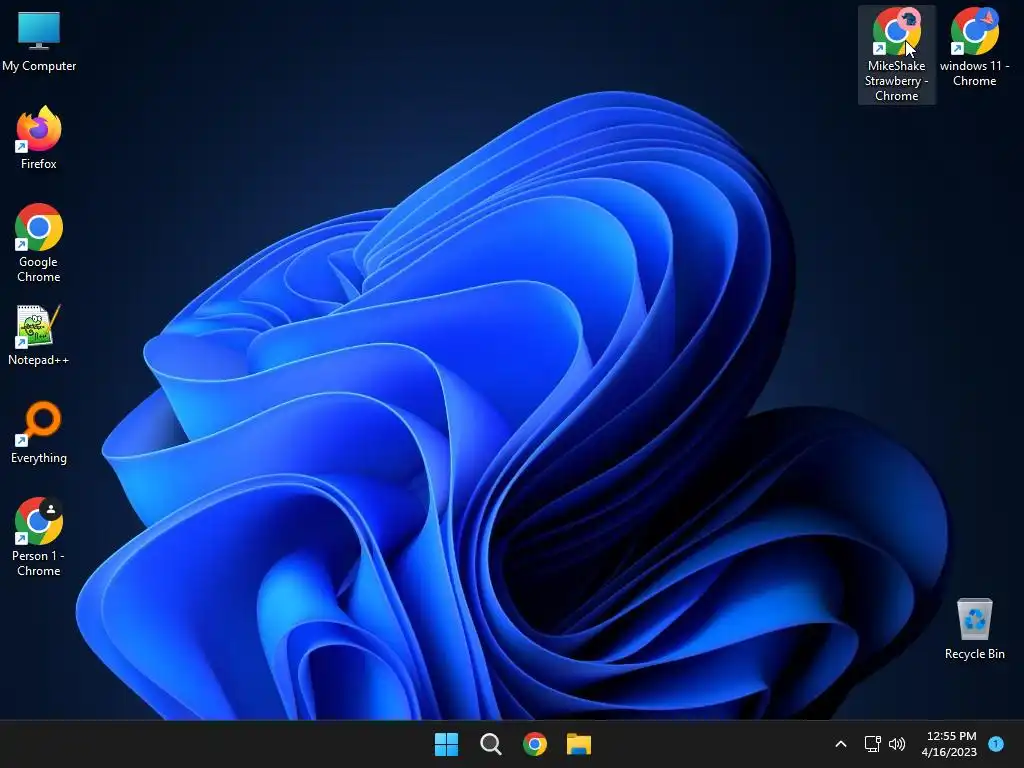Image resolution: width=1024 pixels, height=768 pixels.
Task: Open File Explorer from the taskbar
Action: point(579,744)
